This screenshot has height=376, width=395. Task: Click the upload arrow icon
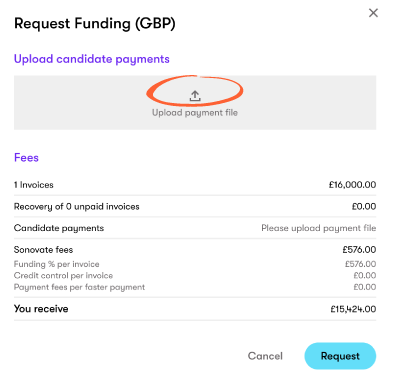coord(195,96)
